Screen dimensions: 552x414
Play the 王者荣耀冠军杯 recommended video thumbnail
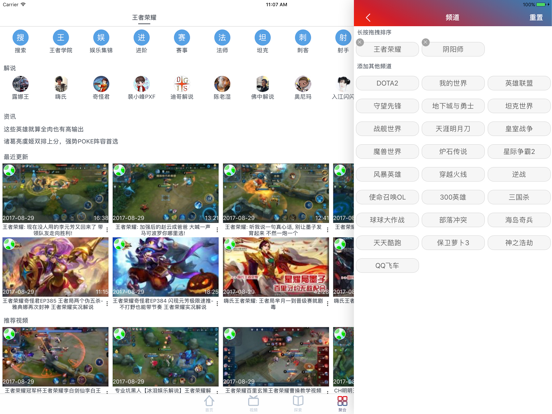click(55, 357)
